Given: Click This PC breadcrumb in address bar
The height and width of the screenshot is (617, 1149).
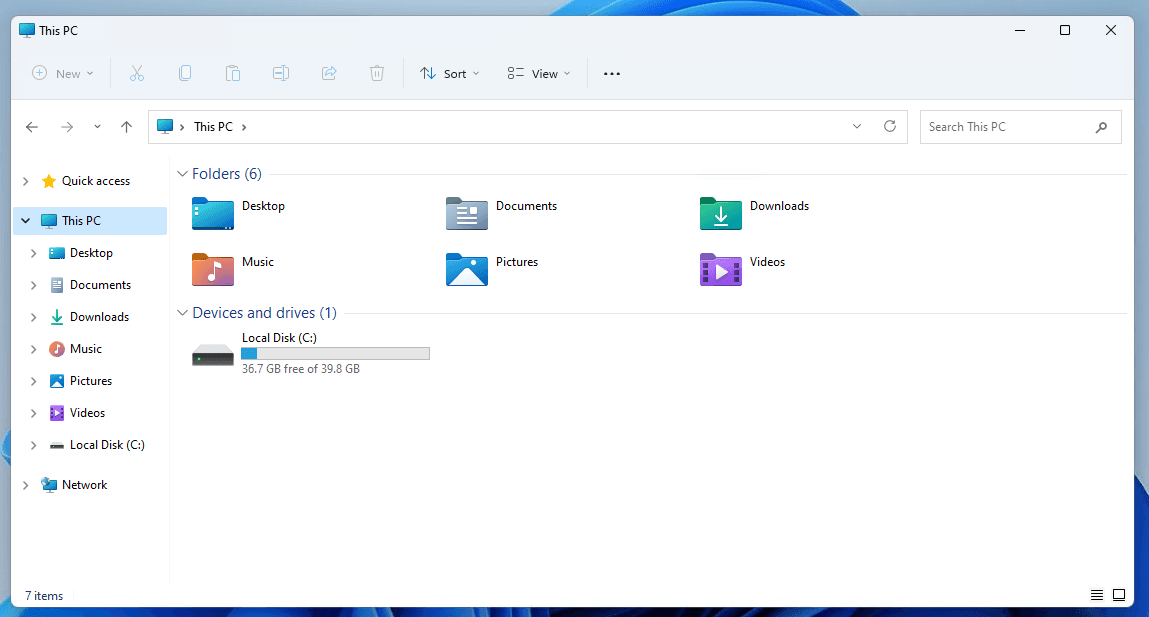Looking at the screenshot, I should pyautogui.click(x=213, y=127).
